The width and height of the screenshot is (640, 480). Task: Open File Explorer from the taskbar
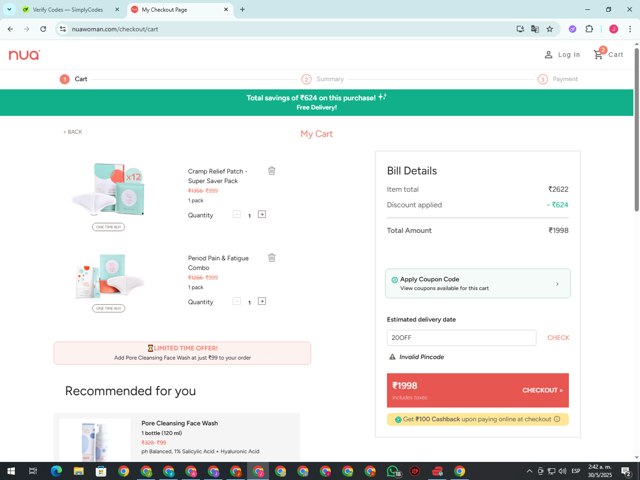coord(79,471)
